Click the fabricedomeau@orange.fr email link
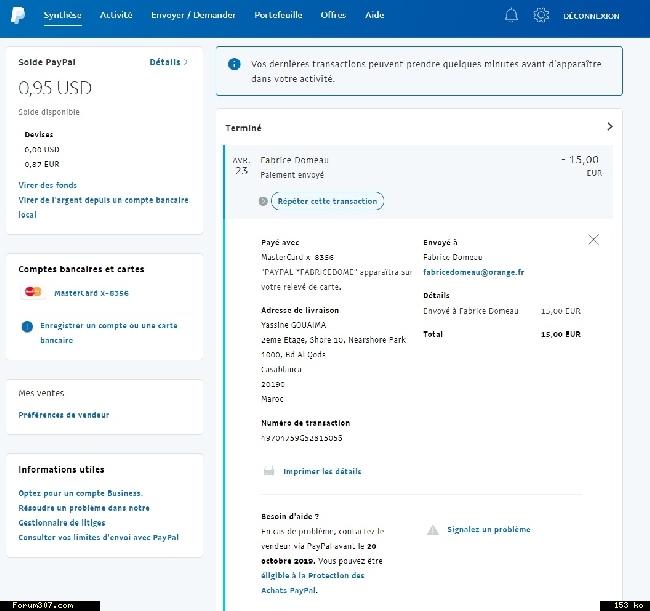Image resolution: width=650 pixels, height=611 pixels. click(x=473, y=272)
